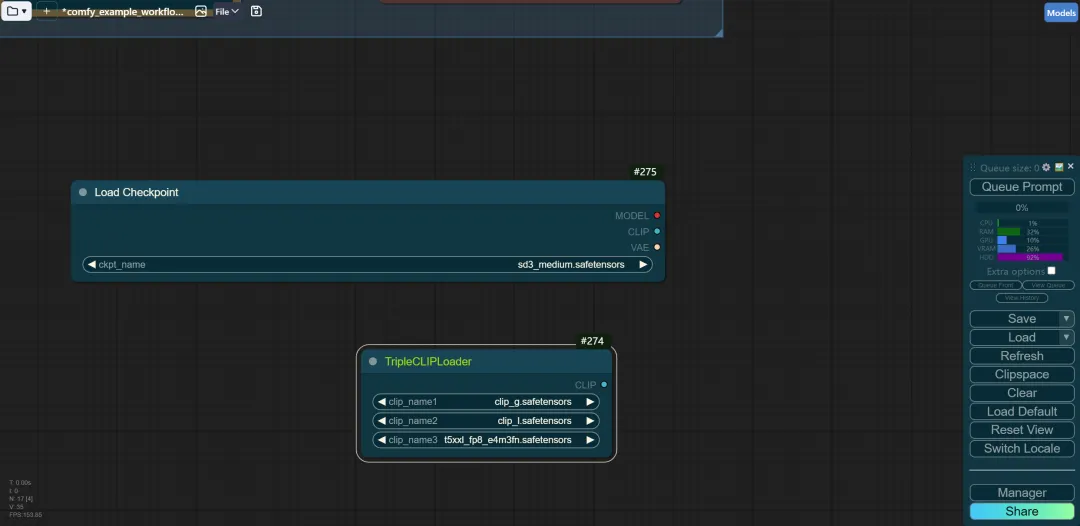
Task: Add a new workflow with plus icon
Action: 46,11
